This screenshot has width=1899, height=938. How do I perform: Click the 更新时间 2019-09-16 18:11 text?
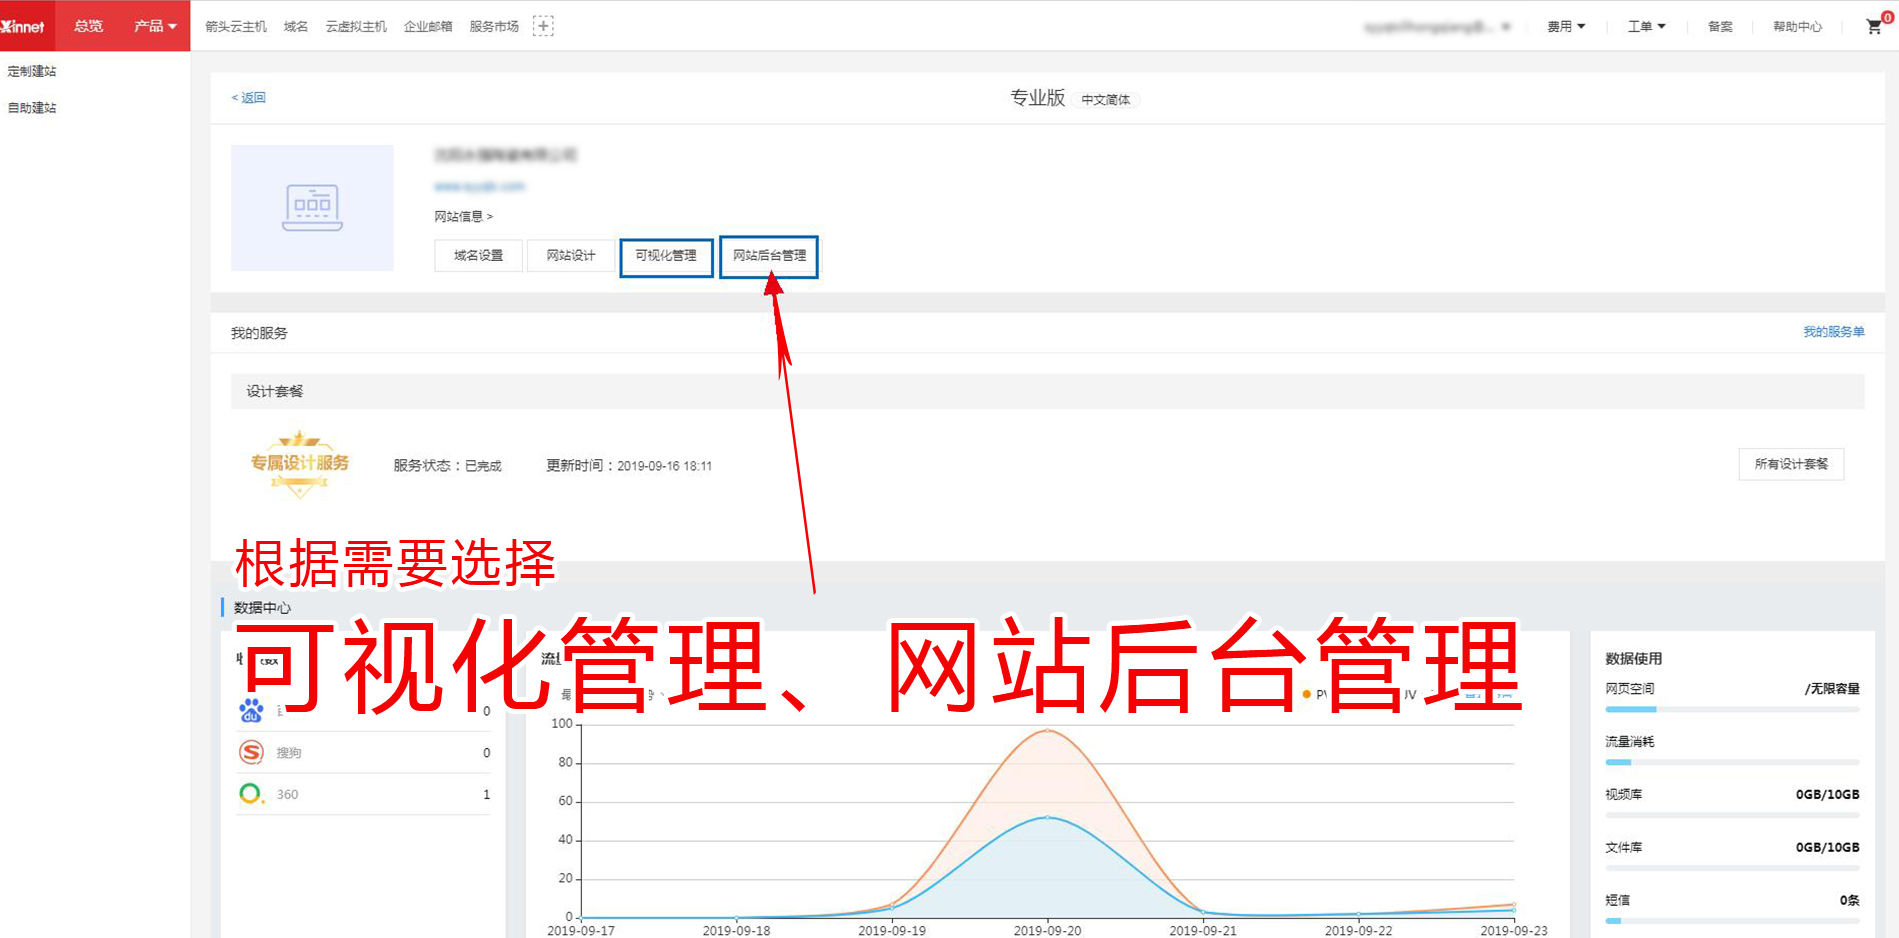tap(629, 466)
